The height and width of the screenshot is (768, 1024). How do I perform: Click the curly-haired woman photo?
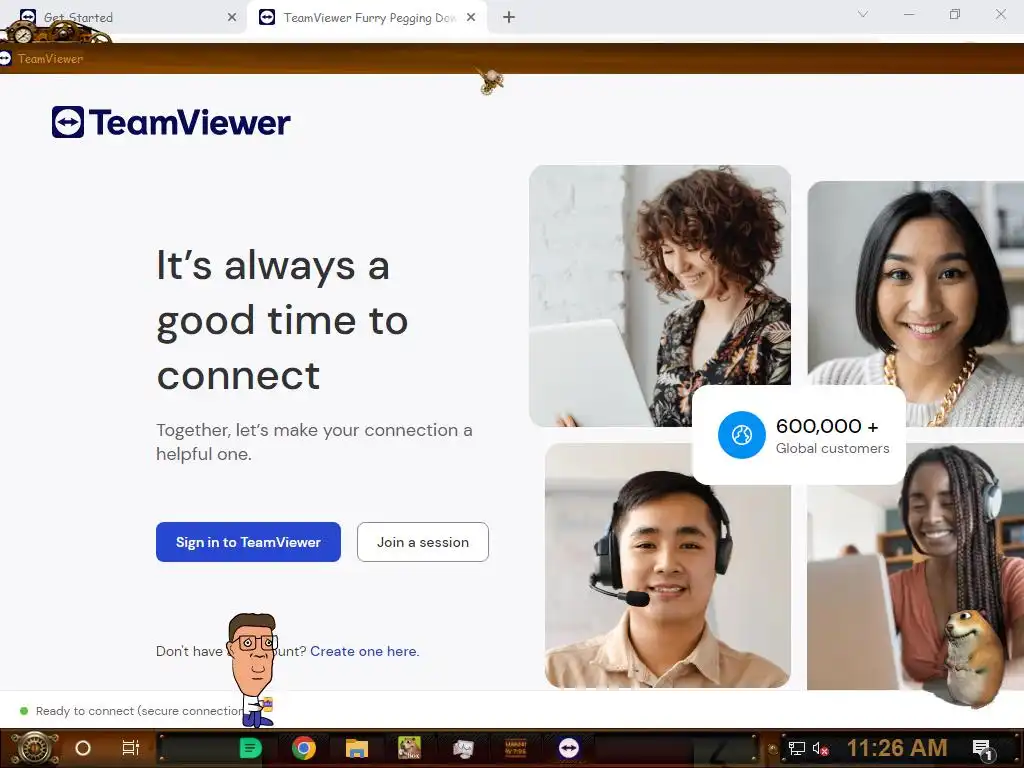click(660, 295)
